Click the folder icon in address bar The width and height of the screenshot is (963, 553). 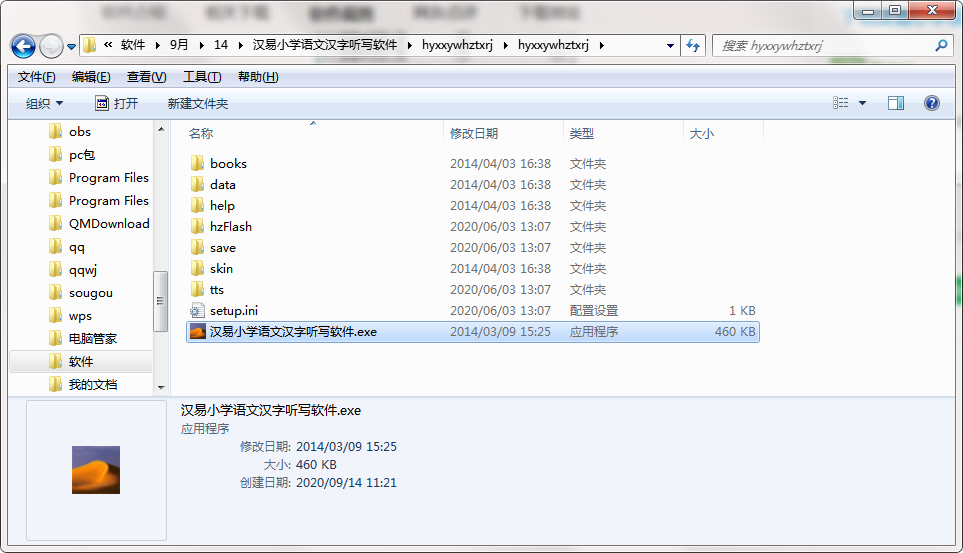click(90, 45)
